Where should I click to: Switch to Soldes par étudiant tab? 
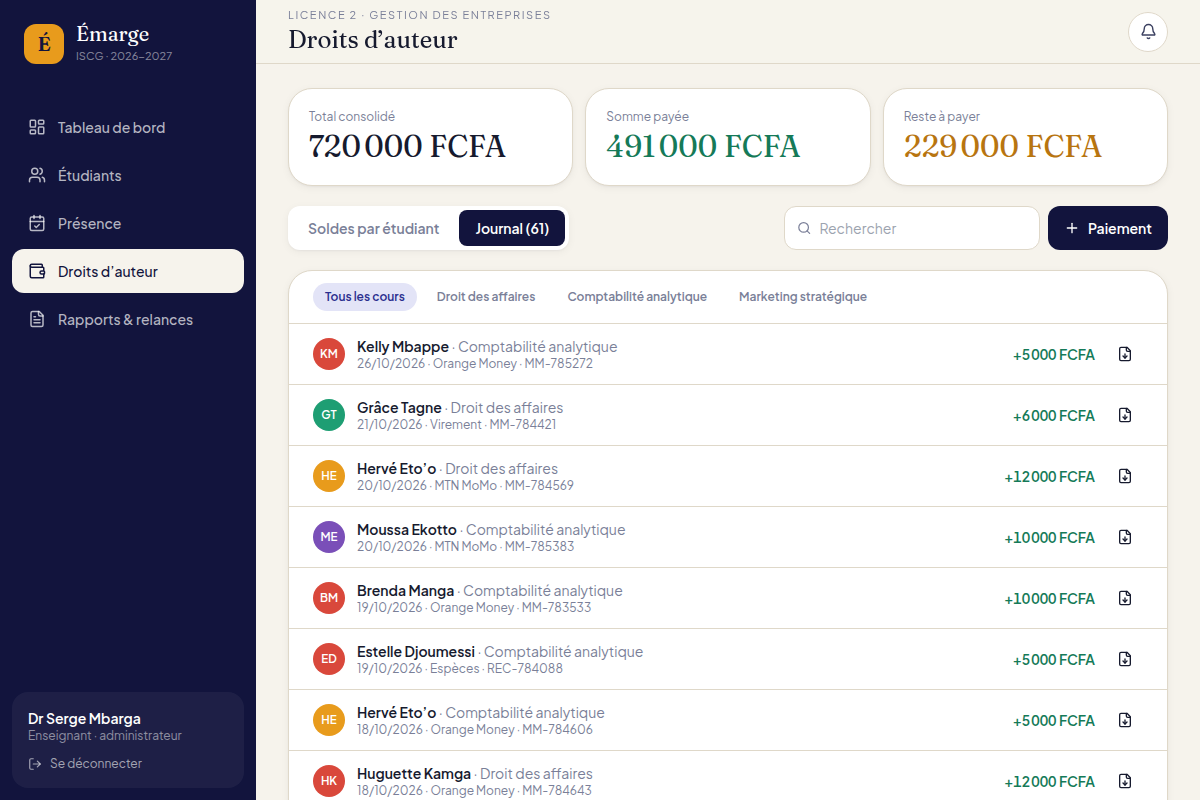pos(374,228)
